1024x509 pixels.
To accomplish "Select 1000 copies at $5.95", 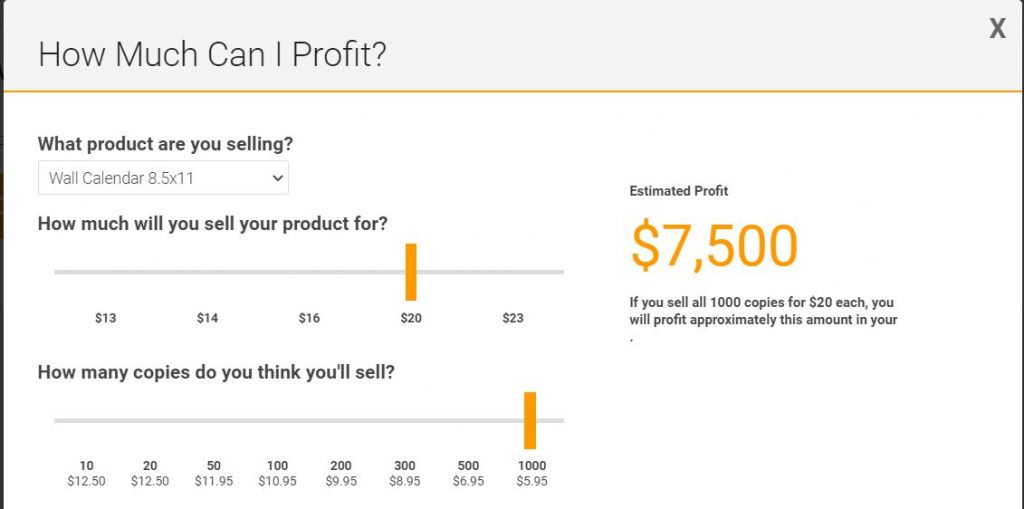I will point(532,474).
